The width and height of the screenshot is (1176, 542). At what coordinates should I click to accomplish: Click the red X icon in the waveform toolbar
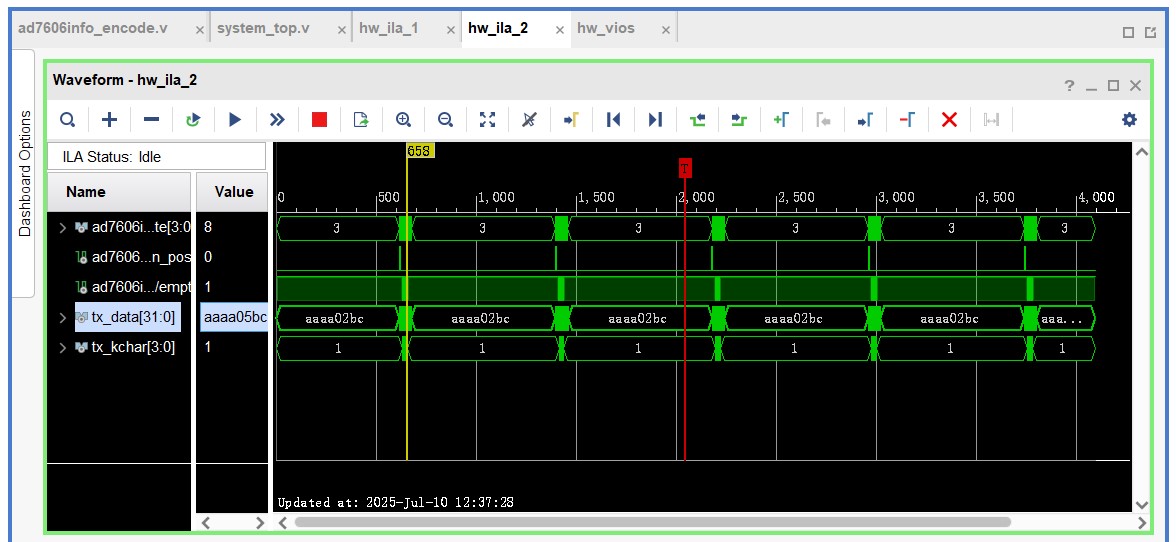950,119
